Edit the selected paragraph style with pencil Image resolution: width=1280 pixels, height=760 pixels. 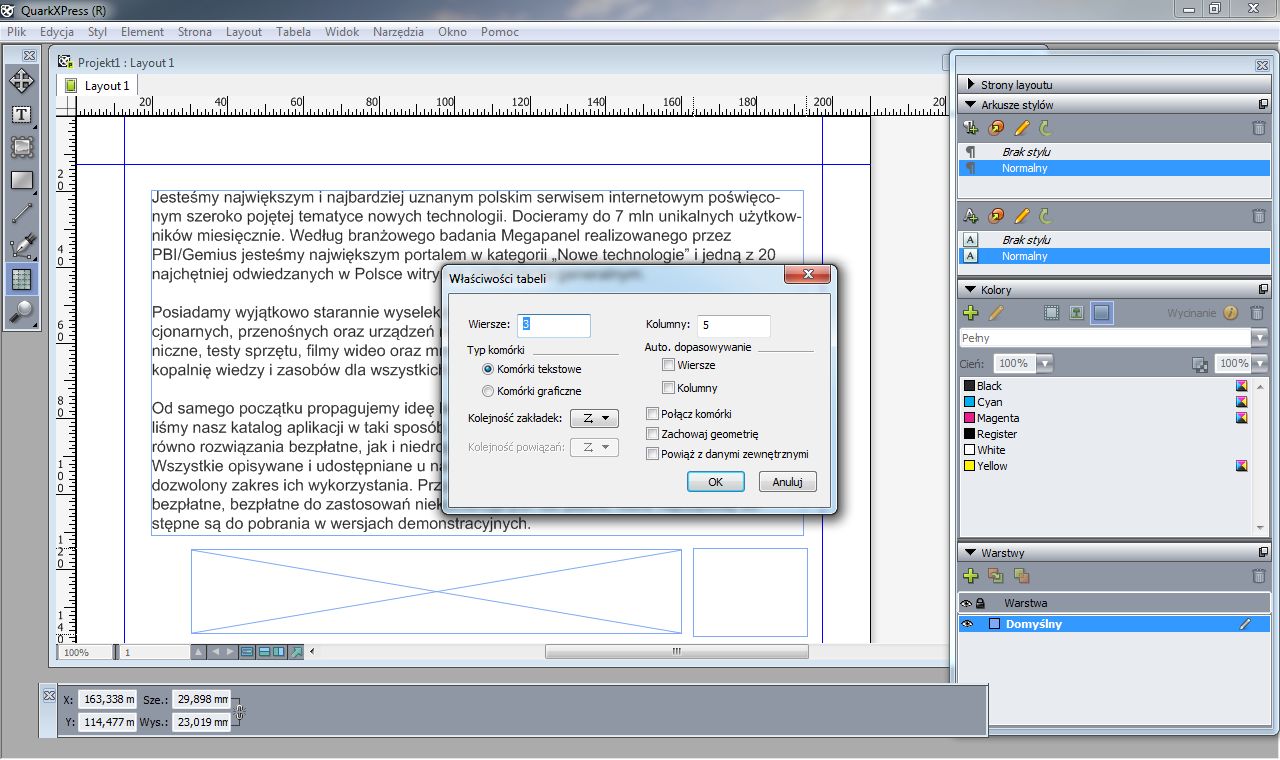point(1022,128)
